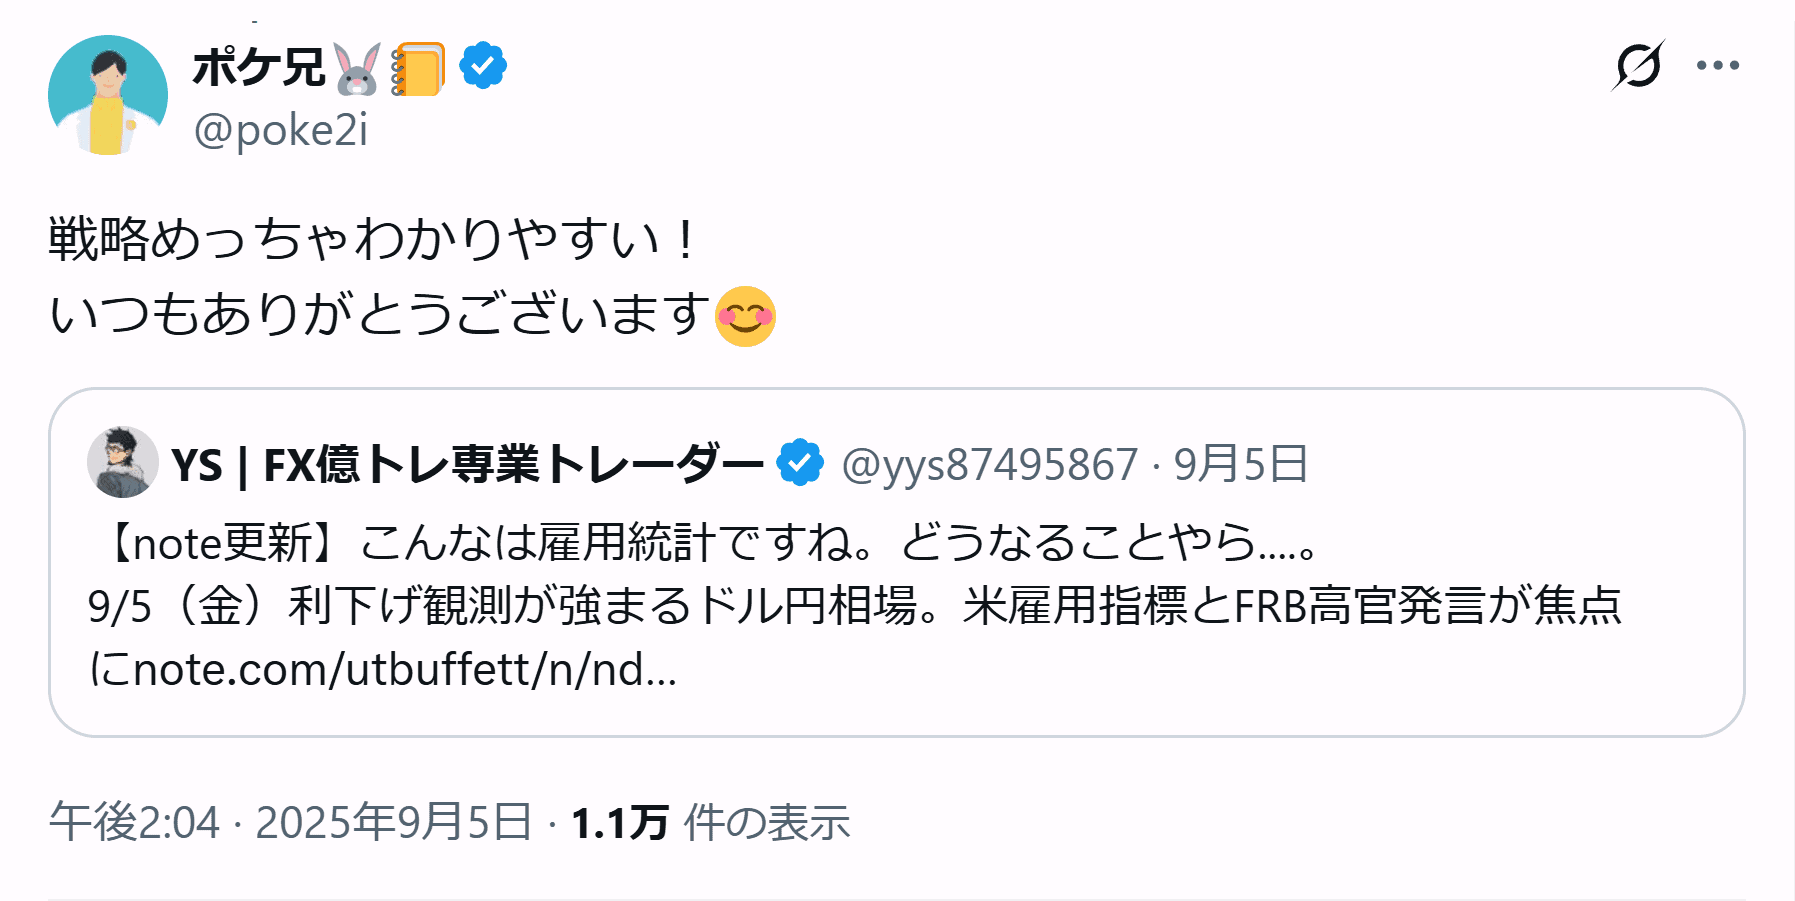Open the @poke2i handle link
The width and height of the screenshot is (1795, 901).
pyautogui.click(x=281, y=130)
